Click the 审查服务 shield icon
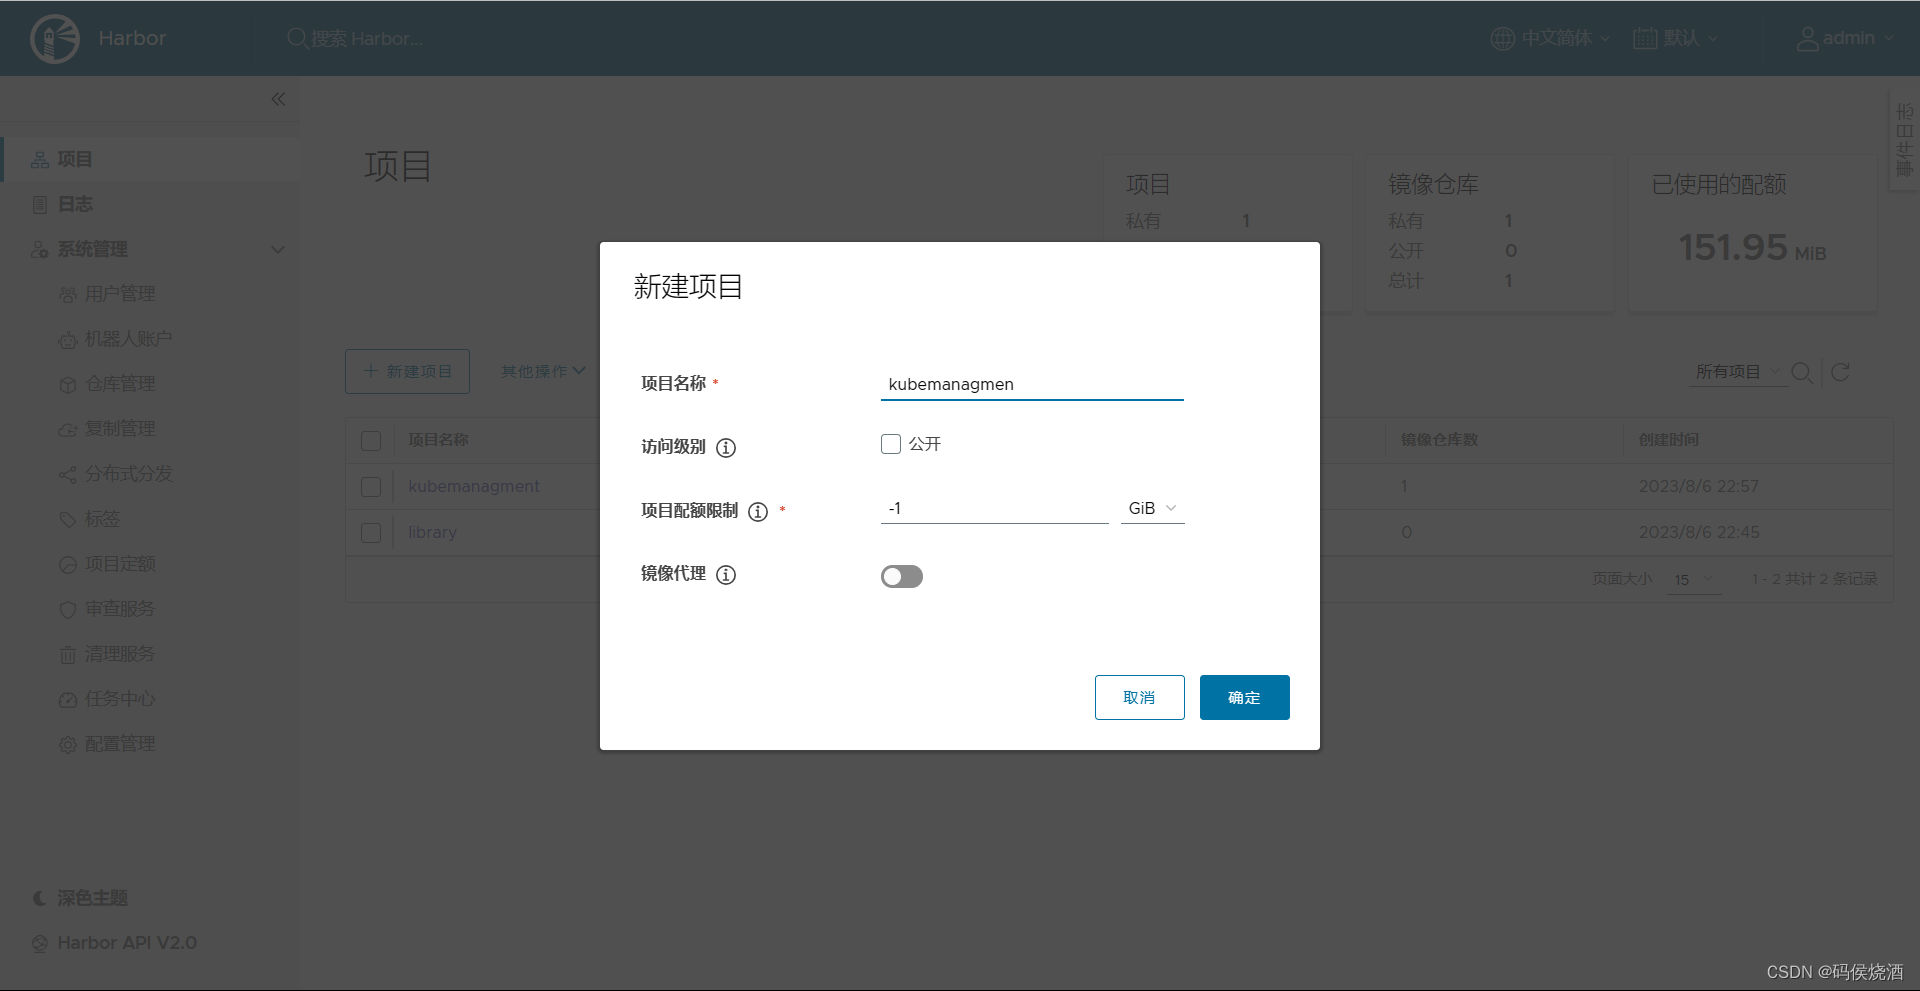The image size is (1920, 991). [x=67, y=610]
